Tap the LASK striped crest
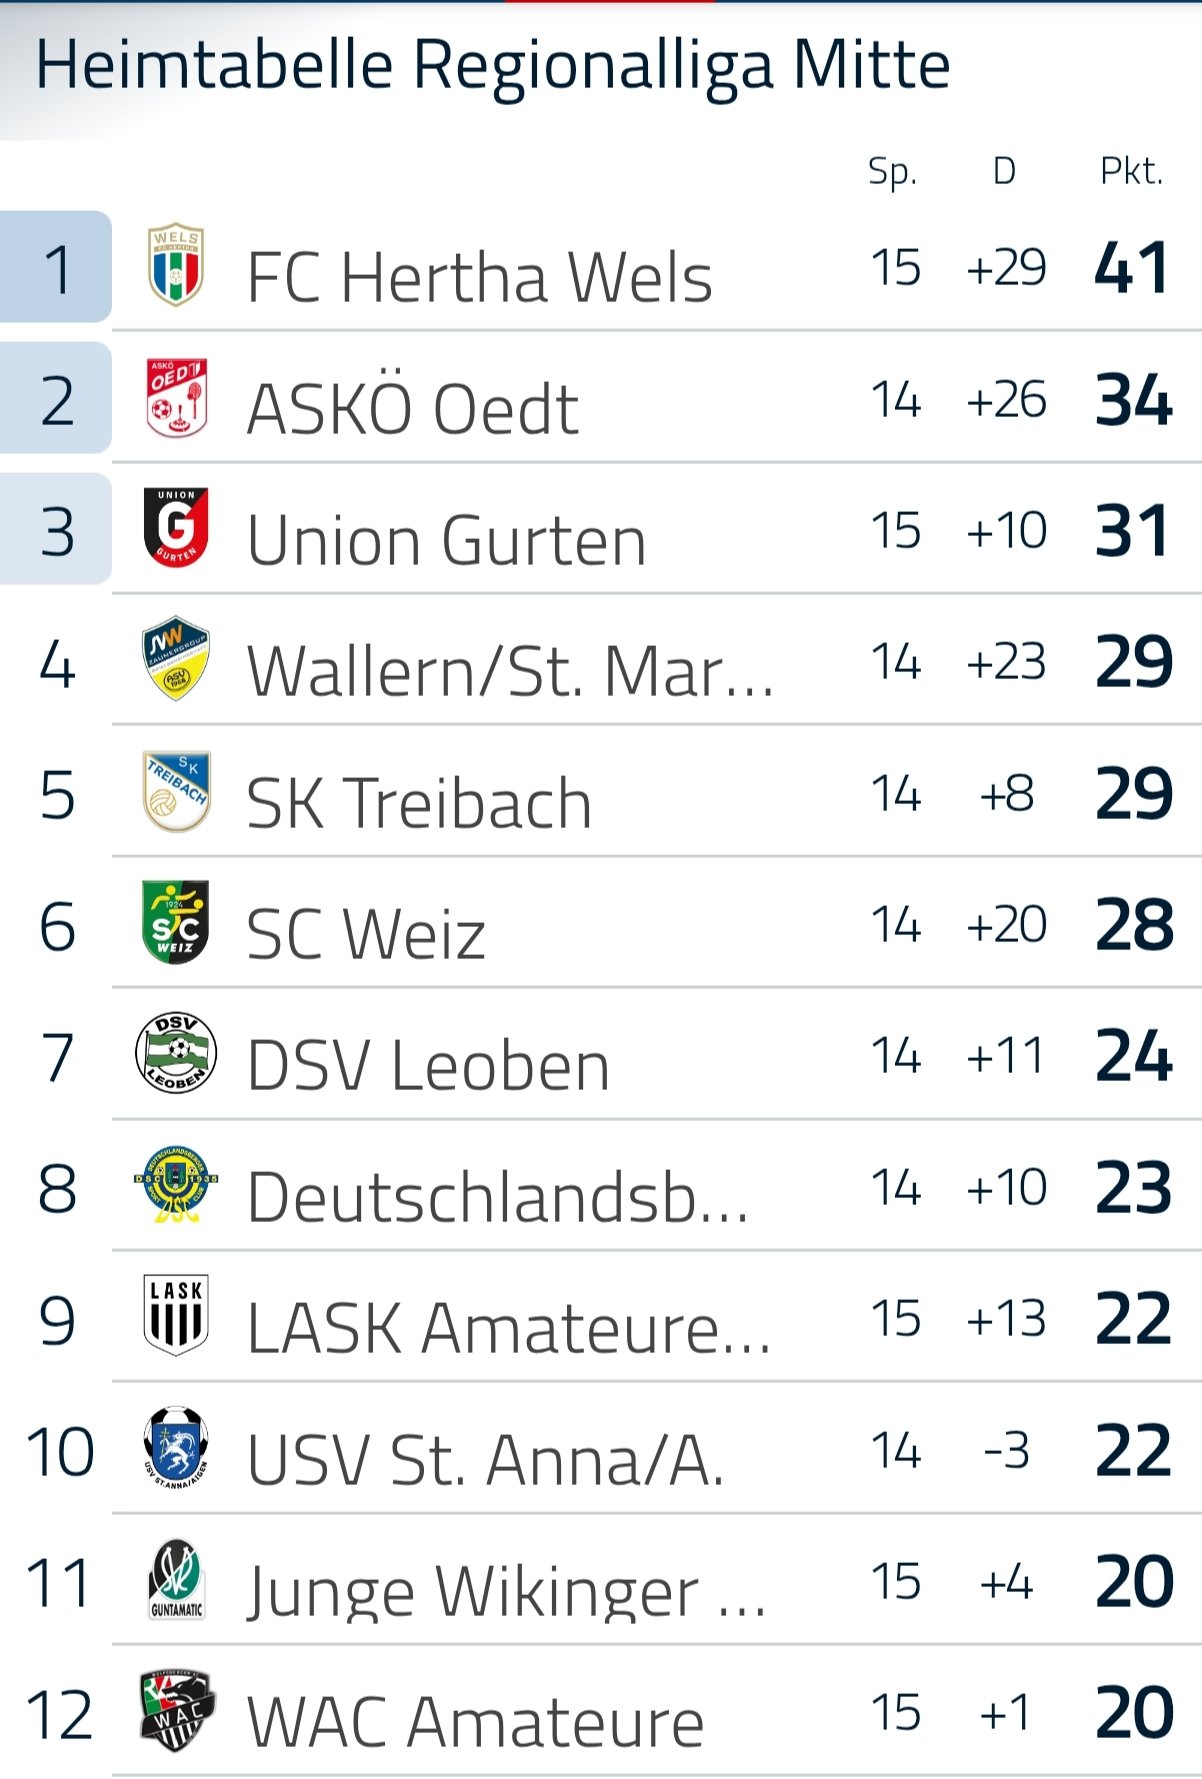This screenshot has height=1779, width=1202. 176,1315
